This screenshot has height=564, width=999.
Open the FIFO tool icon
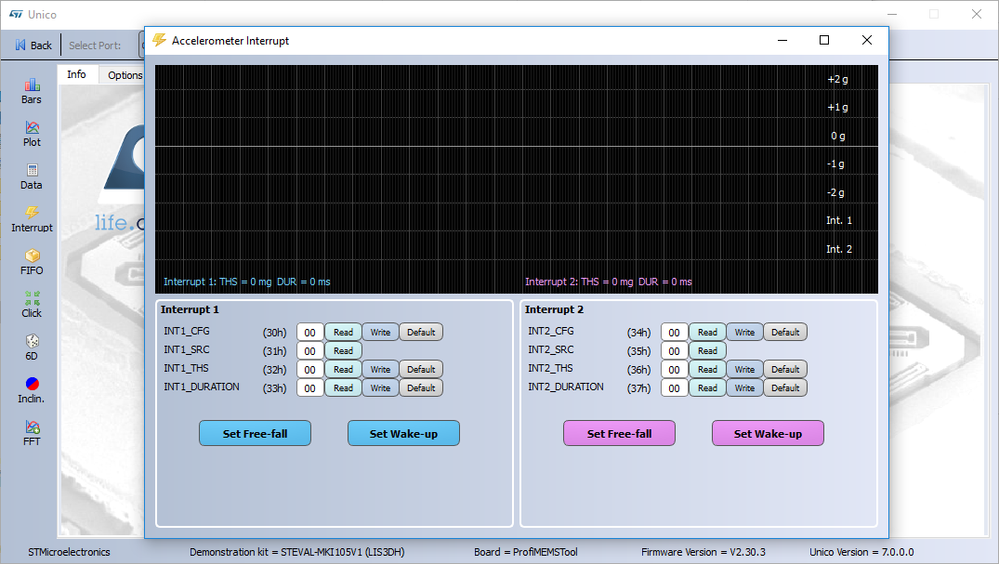coord(31,262)
